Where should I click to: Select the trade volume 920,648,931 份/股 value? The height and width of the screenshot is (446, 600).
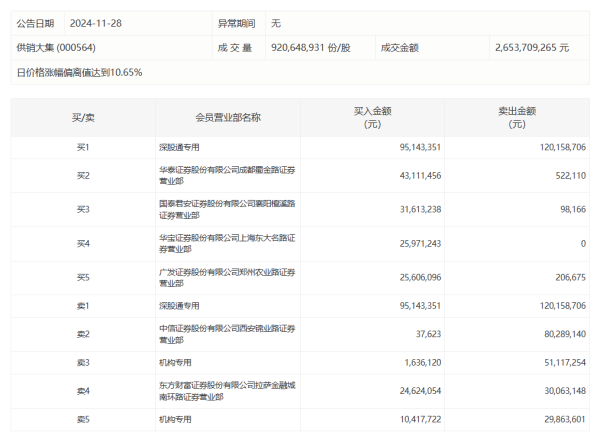[x=310, y=47]
